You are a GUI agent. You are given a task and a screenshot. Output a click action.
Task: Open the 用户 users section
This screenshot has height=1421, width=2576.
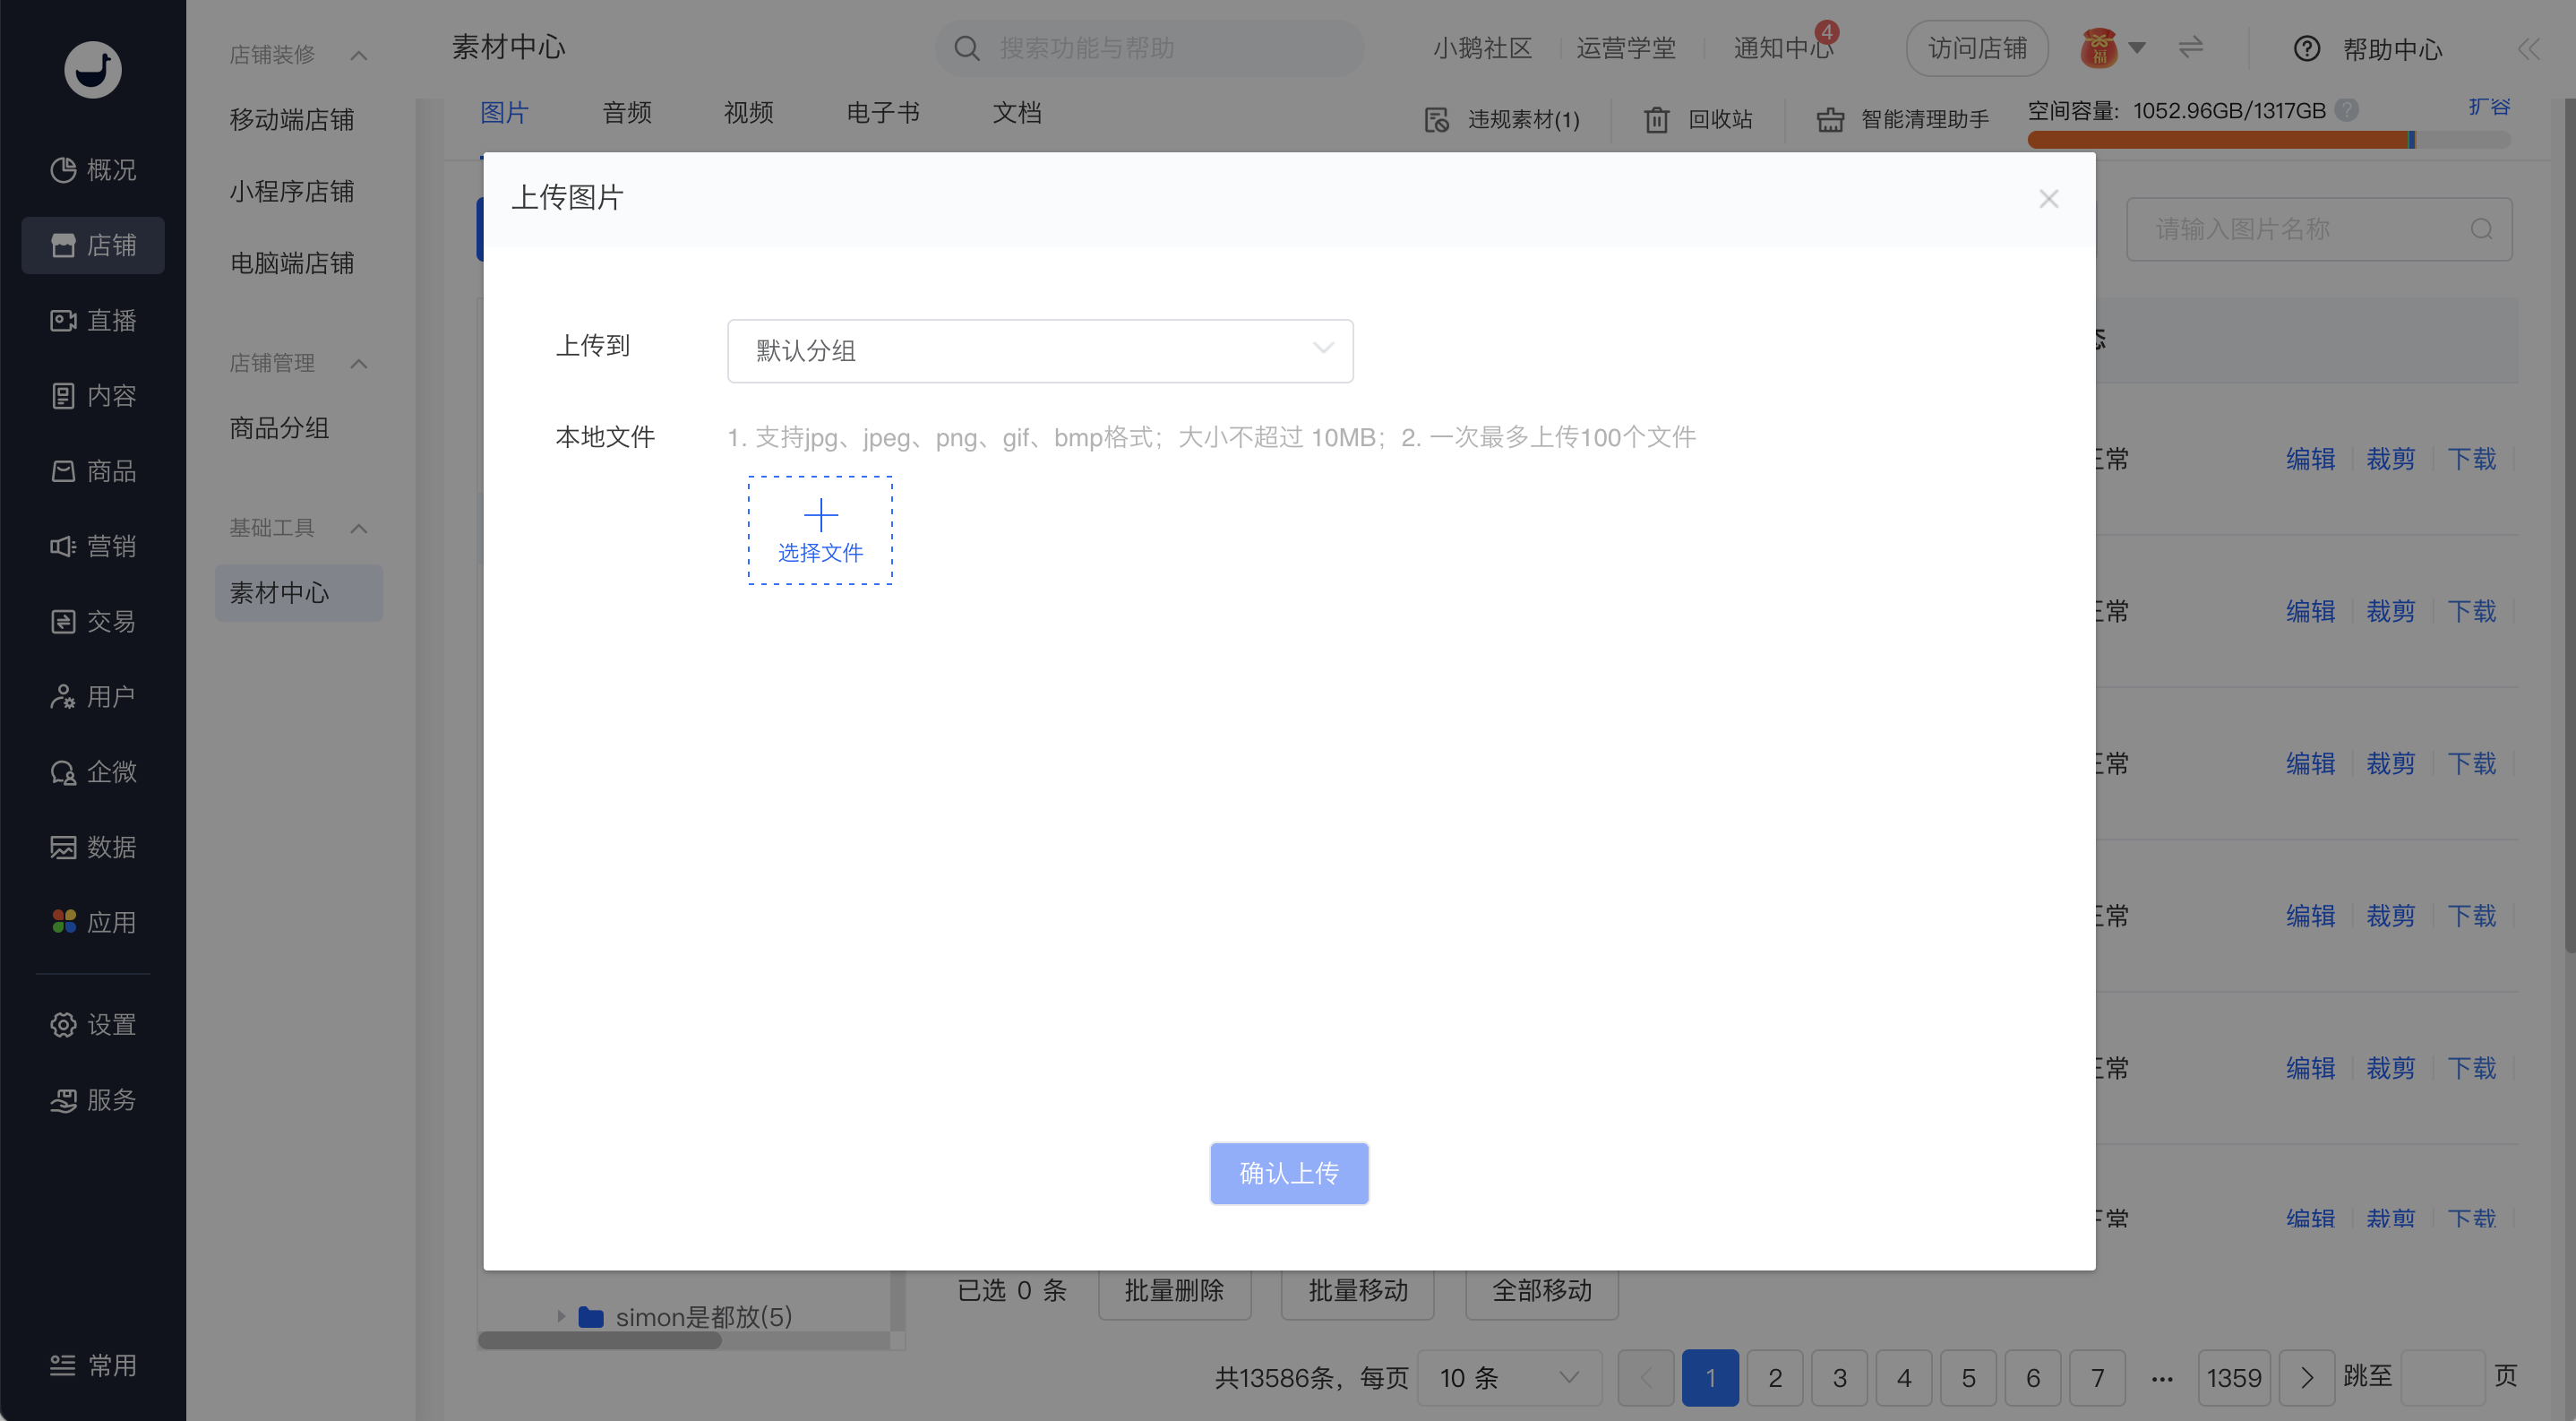93,697
